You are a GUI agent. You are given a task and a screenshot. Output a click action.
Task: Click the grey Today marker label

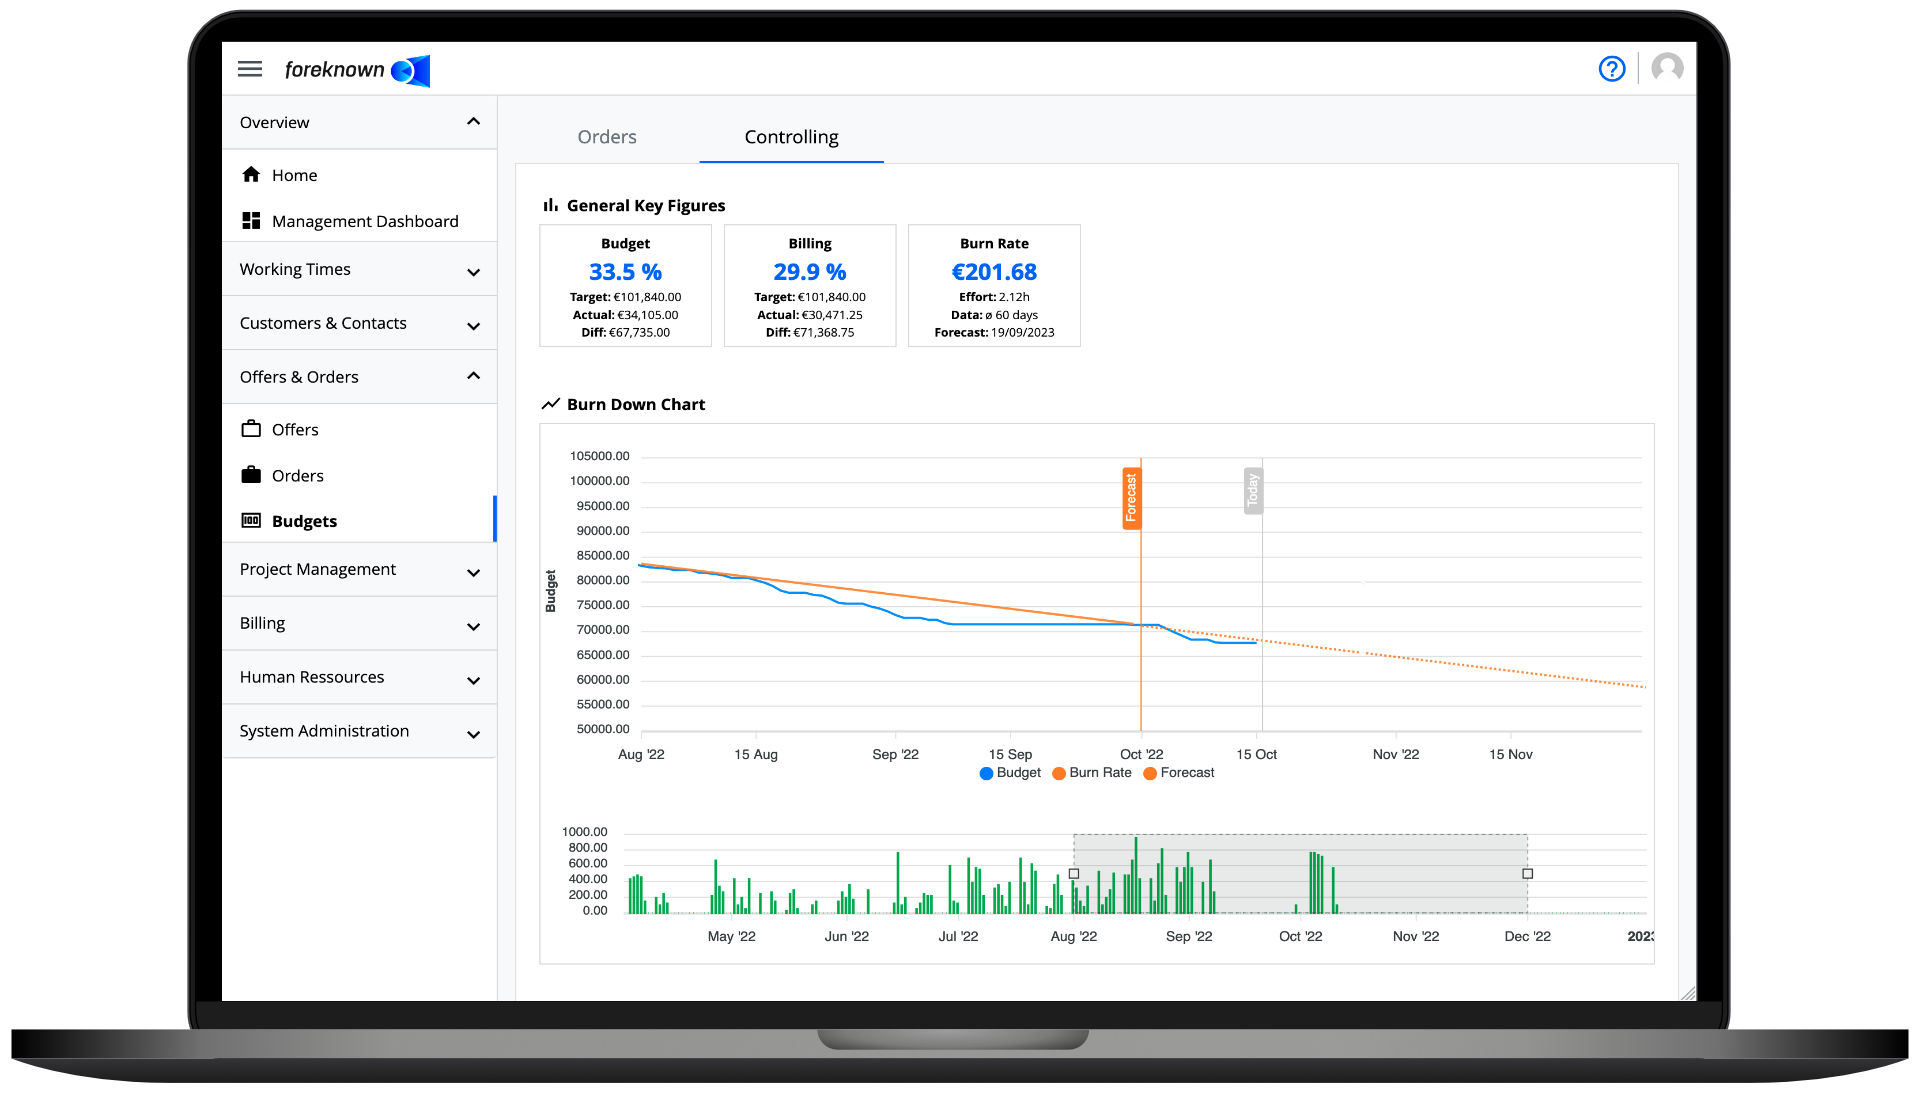pos(1253,491)
